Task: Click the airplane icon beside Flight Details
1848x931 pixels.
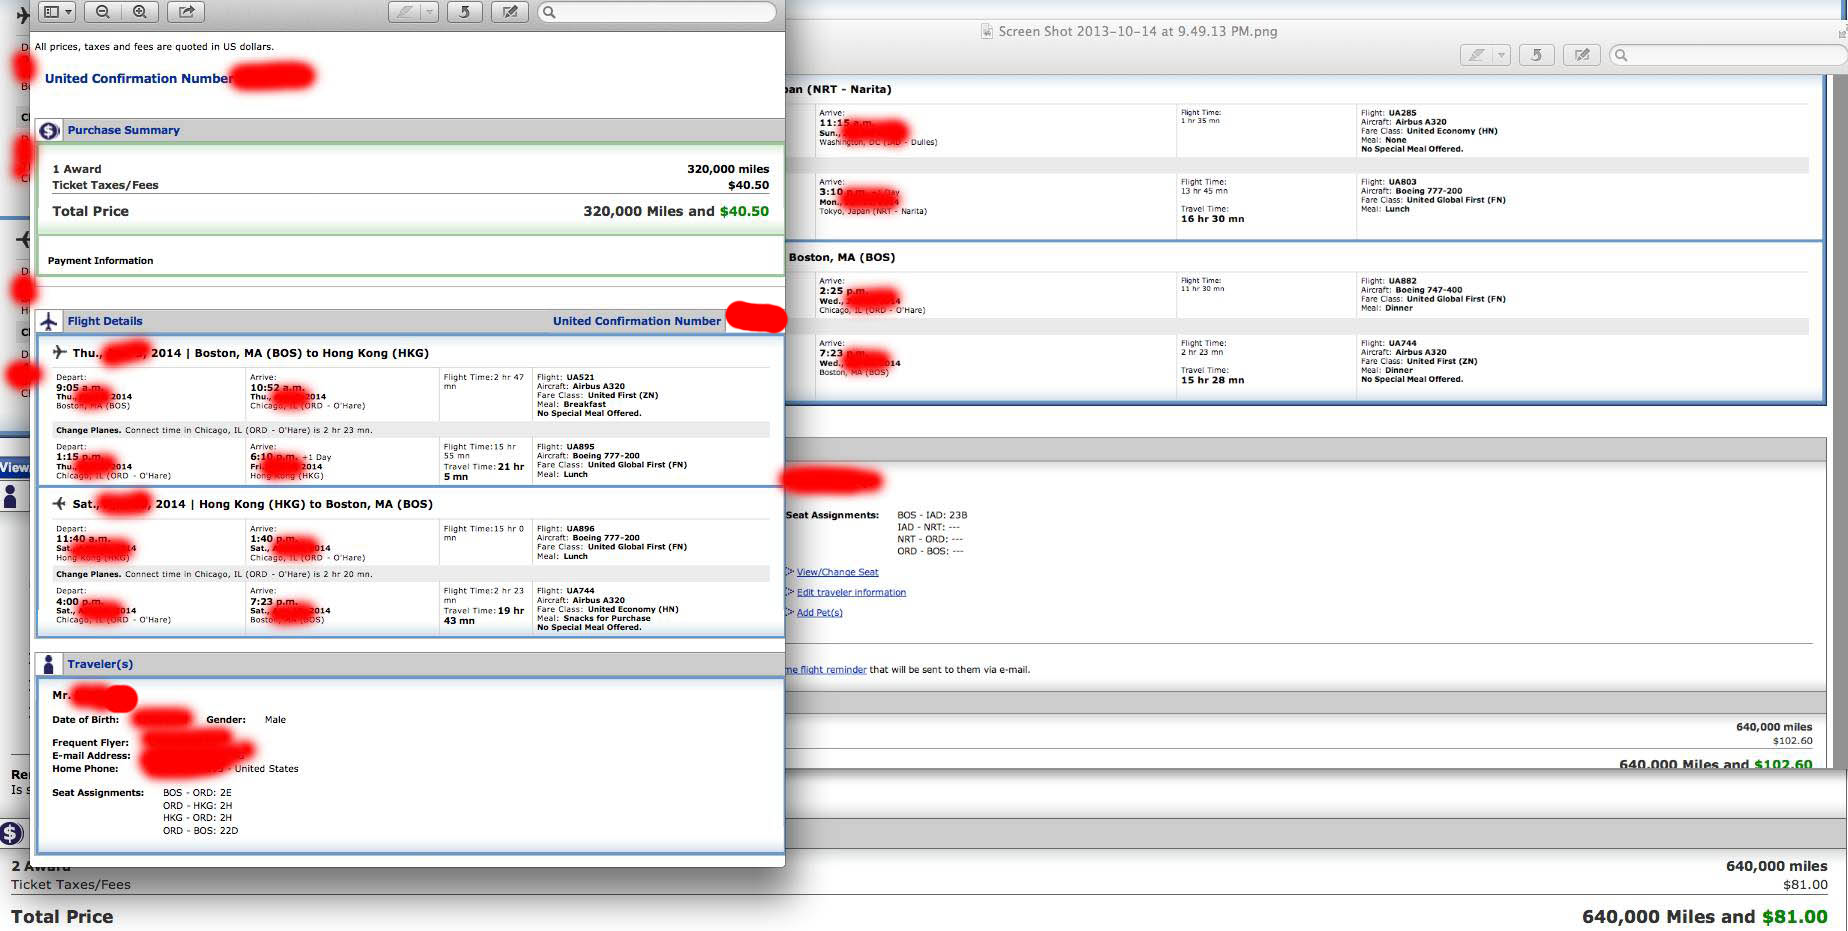Action: [49, 321]
